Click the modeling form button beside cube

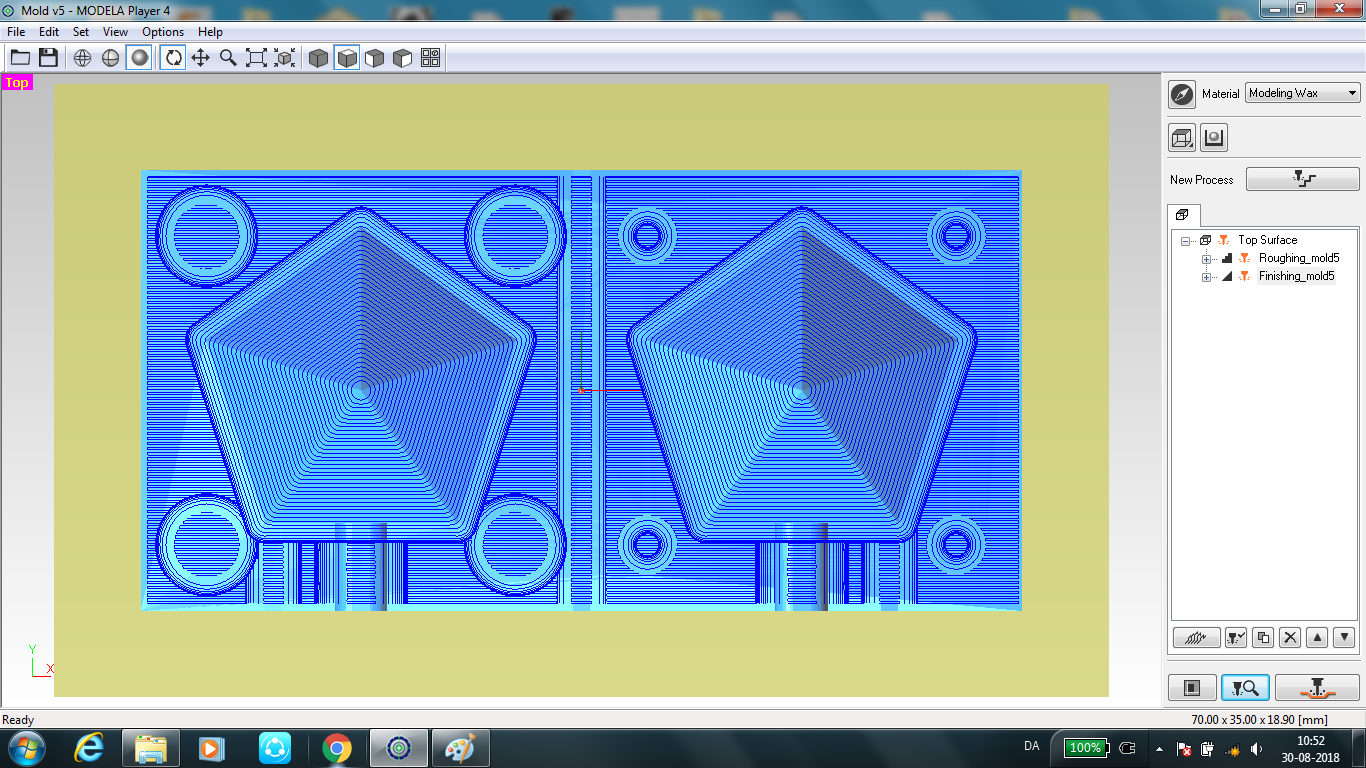click(1214, 138)
